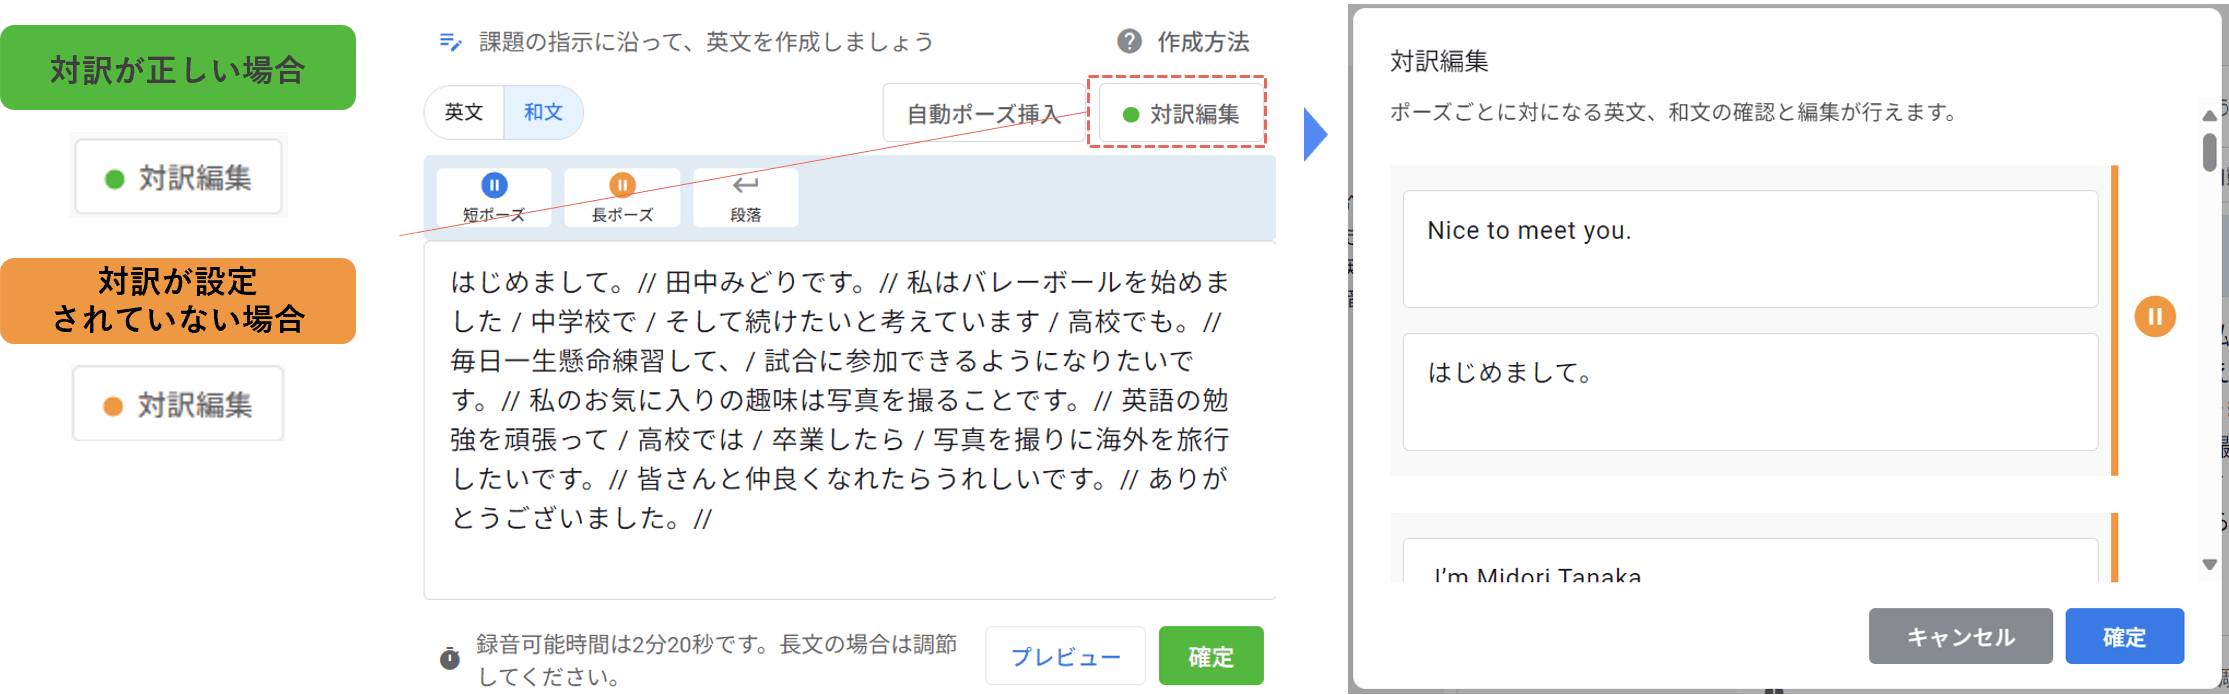Click the 録音可能時間は2分20秒 notice text
The image size is (2229, 695).
click(x=716, y=660)
